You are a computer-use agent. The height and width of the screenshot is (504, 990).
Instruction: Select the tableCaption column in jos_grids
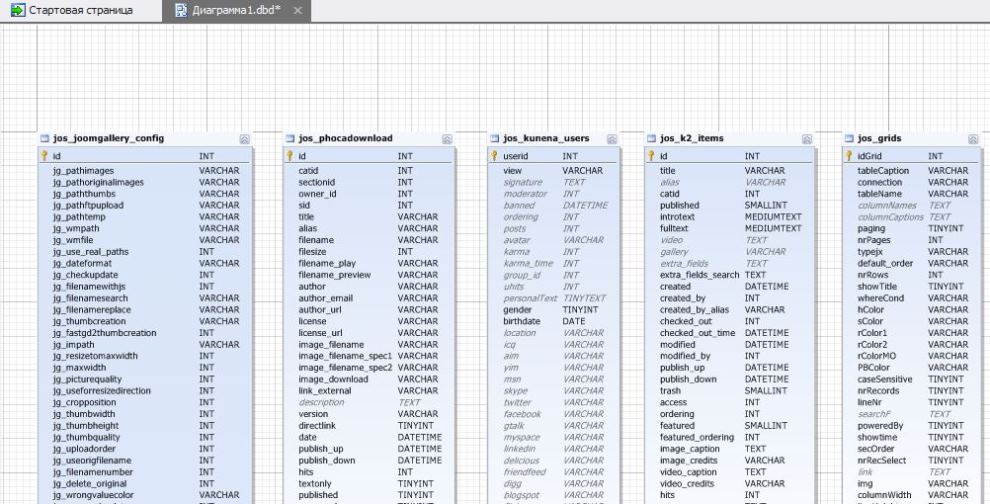(x=883, y=171)
